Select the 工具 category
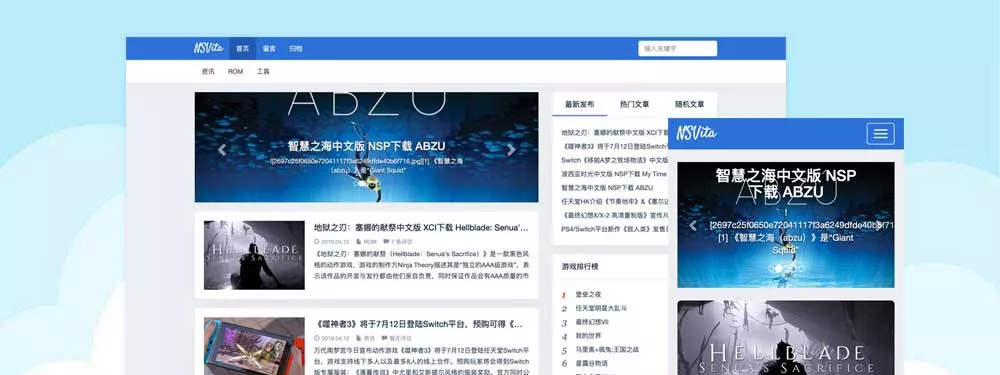This screenshot has height=375, width=1000. 263,71
